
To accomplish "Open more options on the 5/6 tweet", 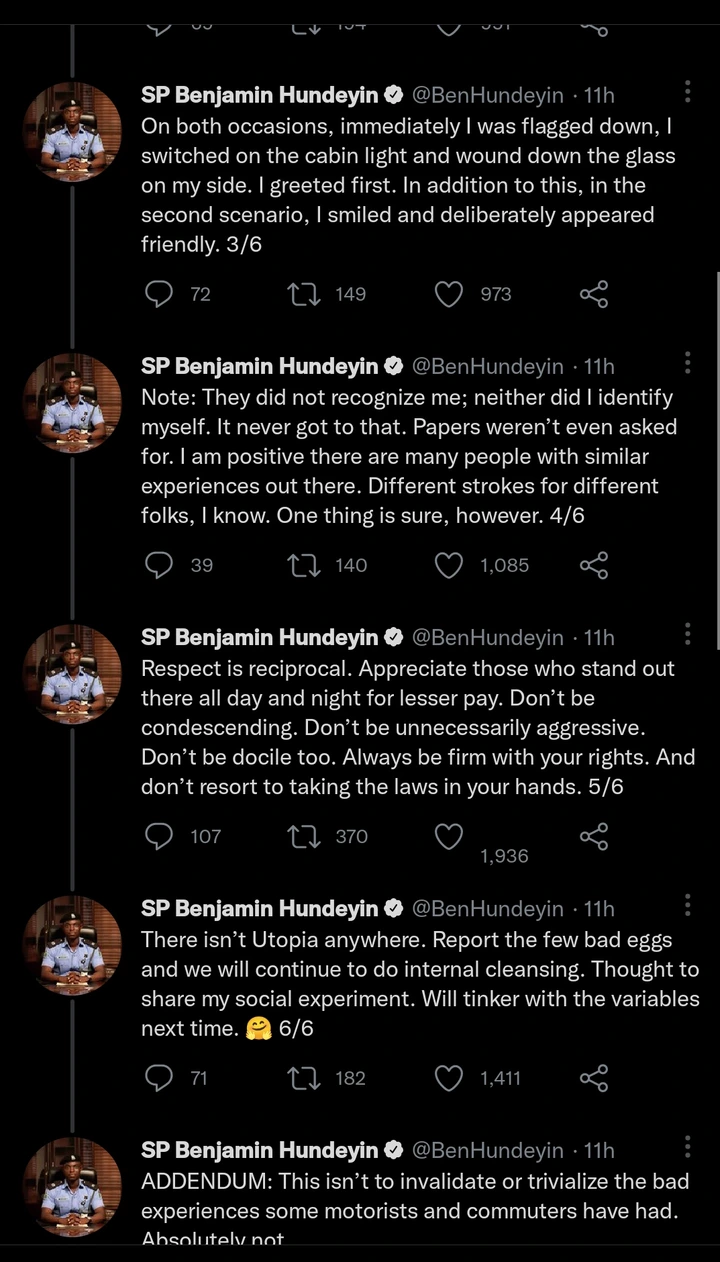I will pyautogui.click(x=687, y=634).
